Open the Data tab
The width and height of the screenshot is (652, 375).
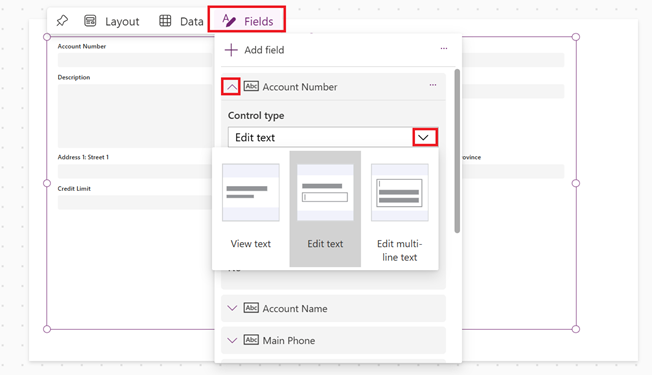tap(181, 21)
